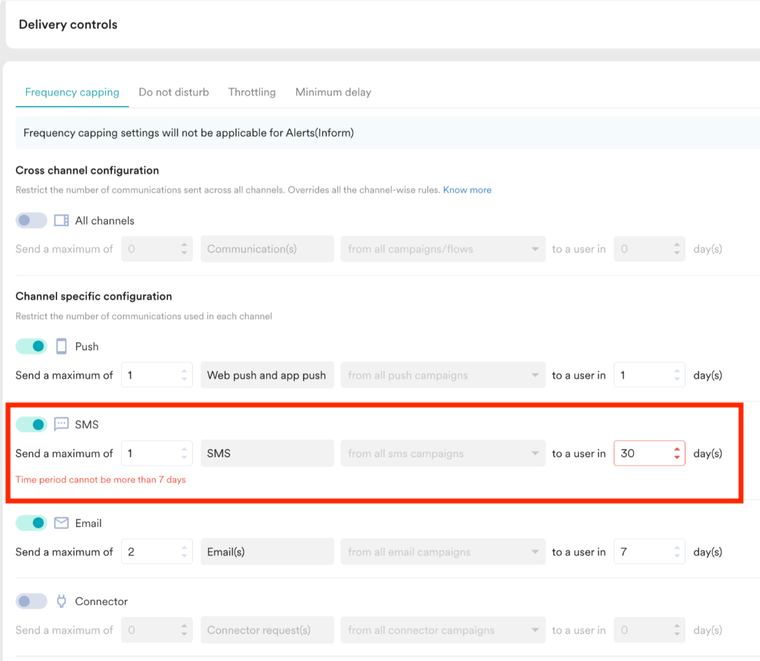Click the Connector plug icon
The image size is (760, 661).
point(61,601)
